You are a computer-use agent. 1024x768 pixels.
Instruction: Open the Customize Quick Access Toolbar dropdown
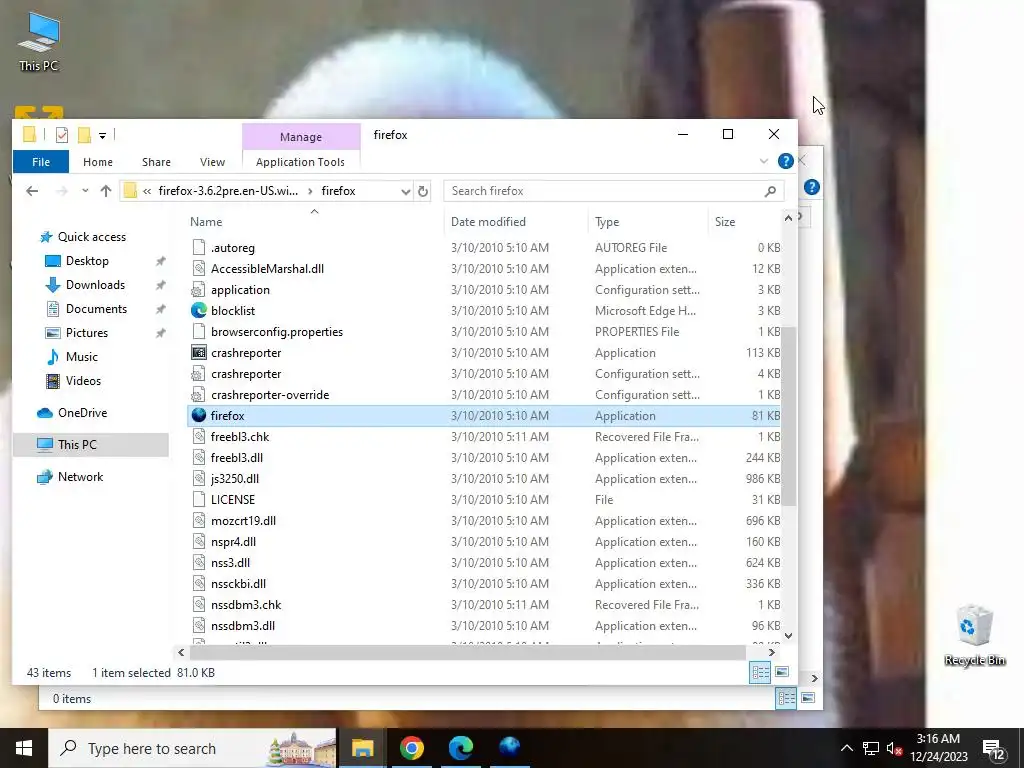[103, 136]
